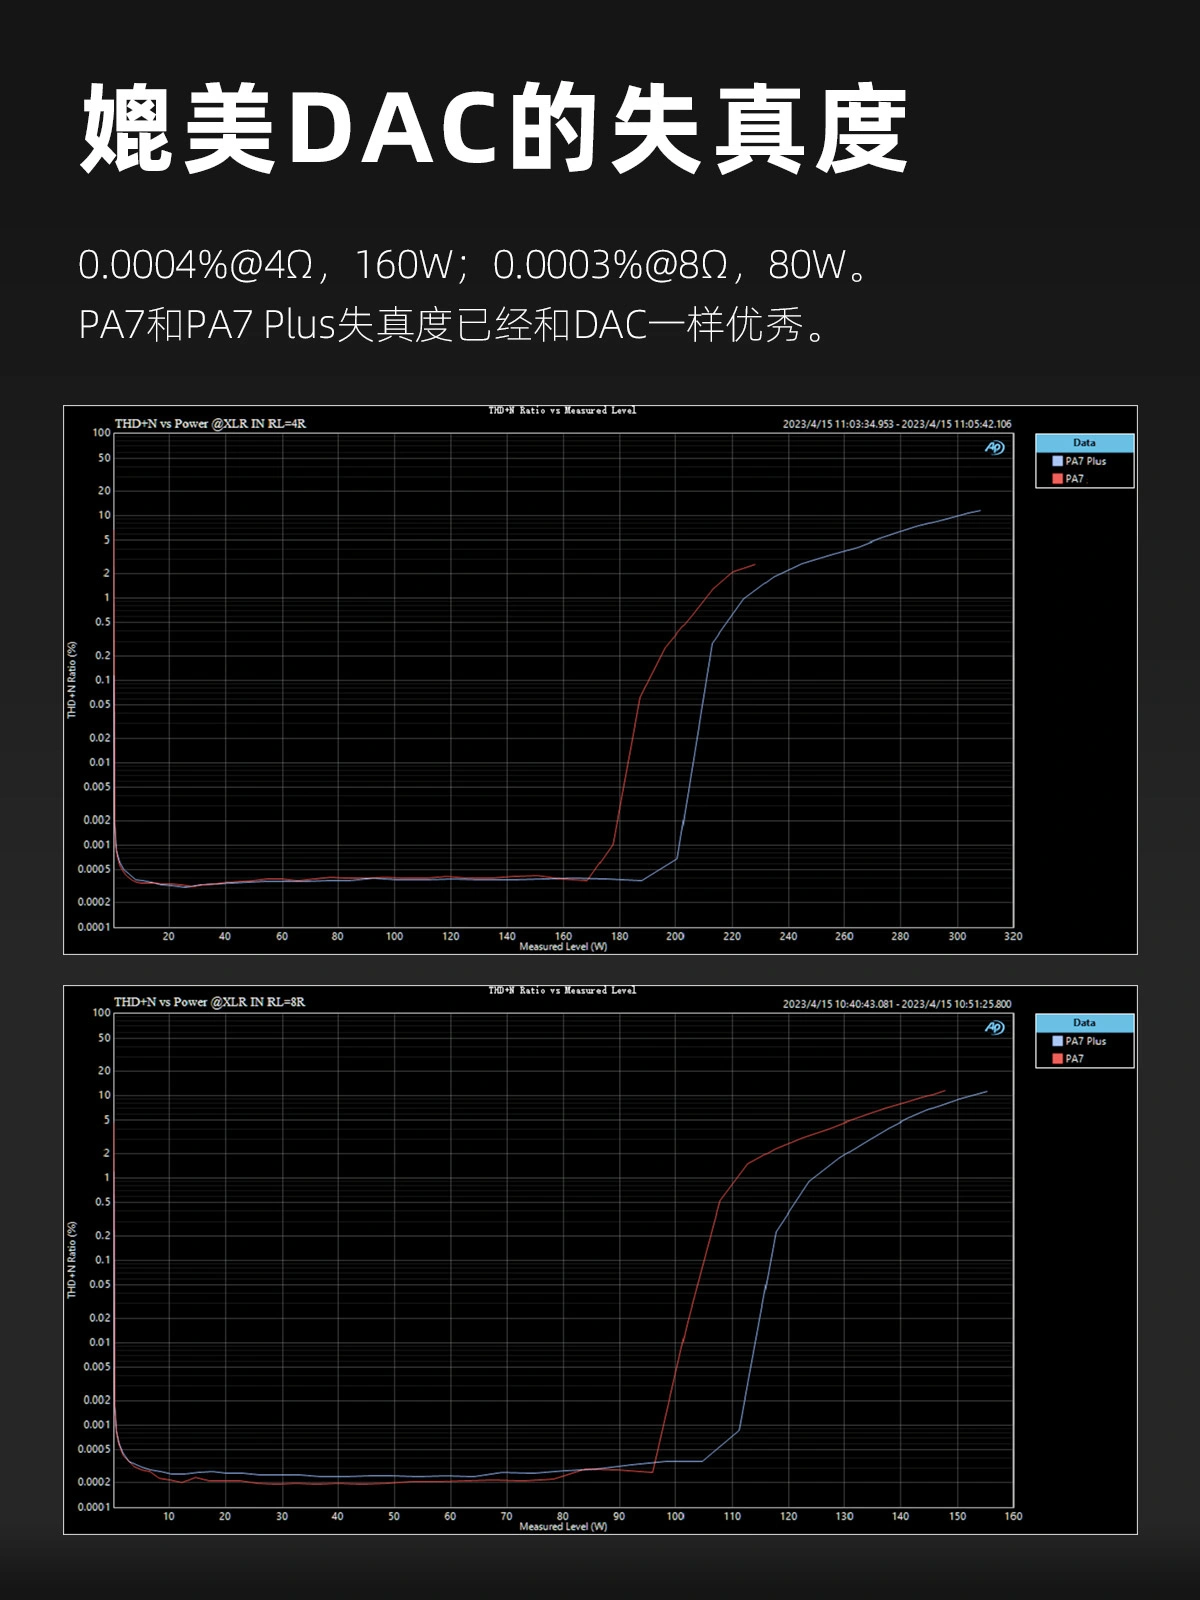Select red PA7 swatch in 8R legend
The height and width of the screenshot is (1600, 1200).
(1057, 1059)
